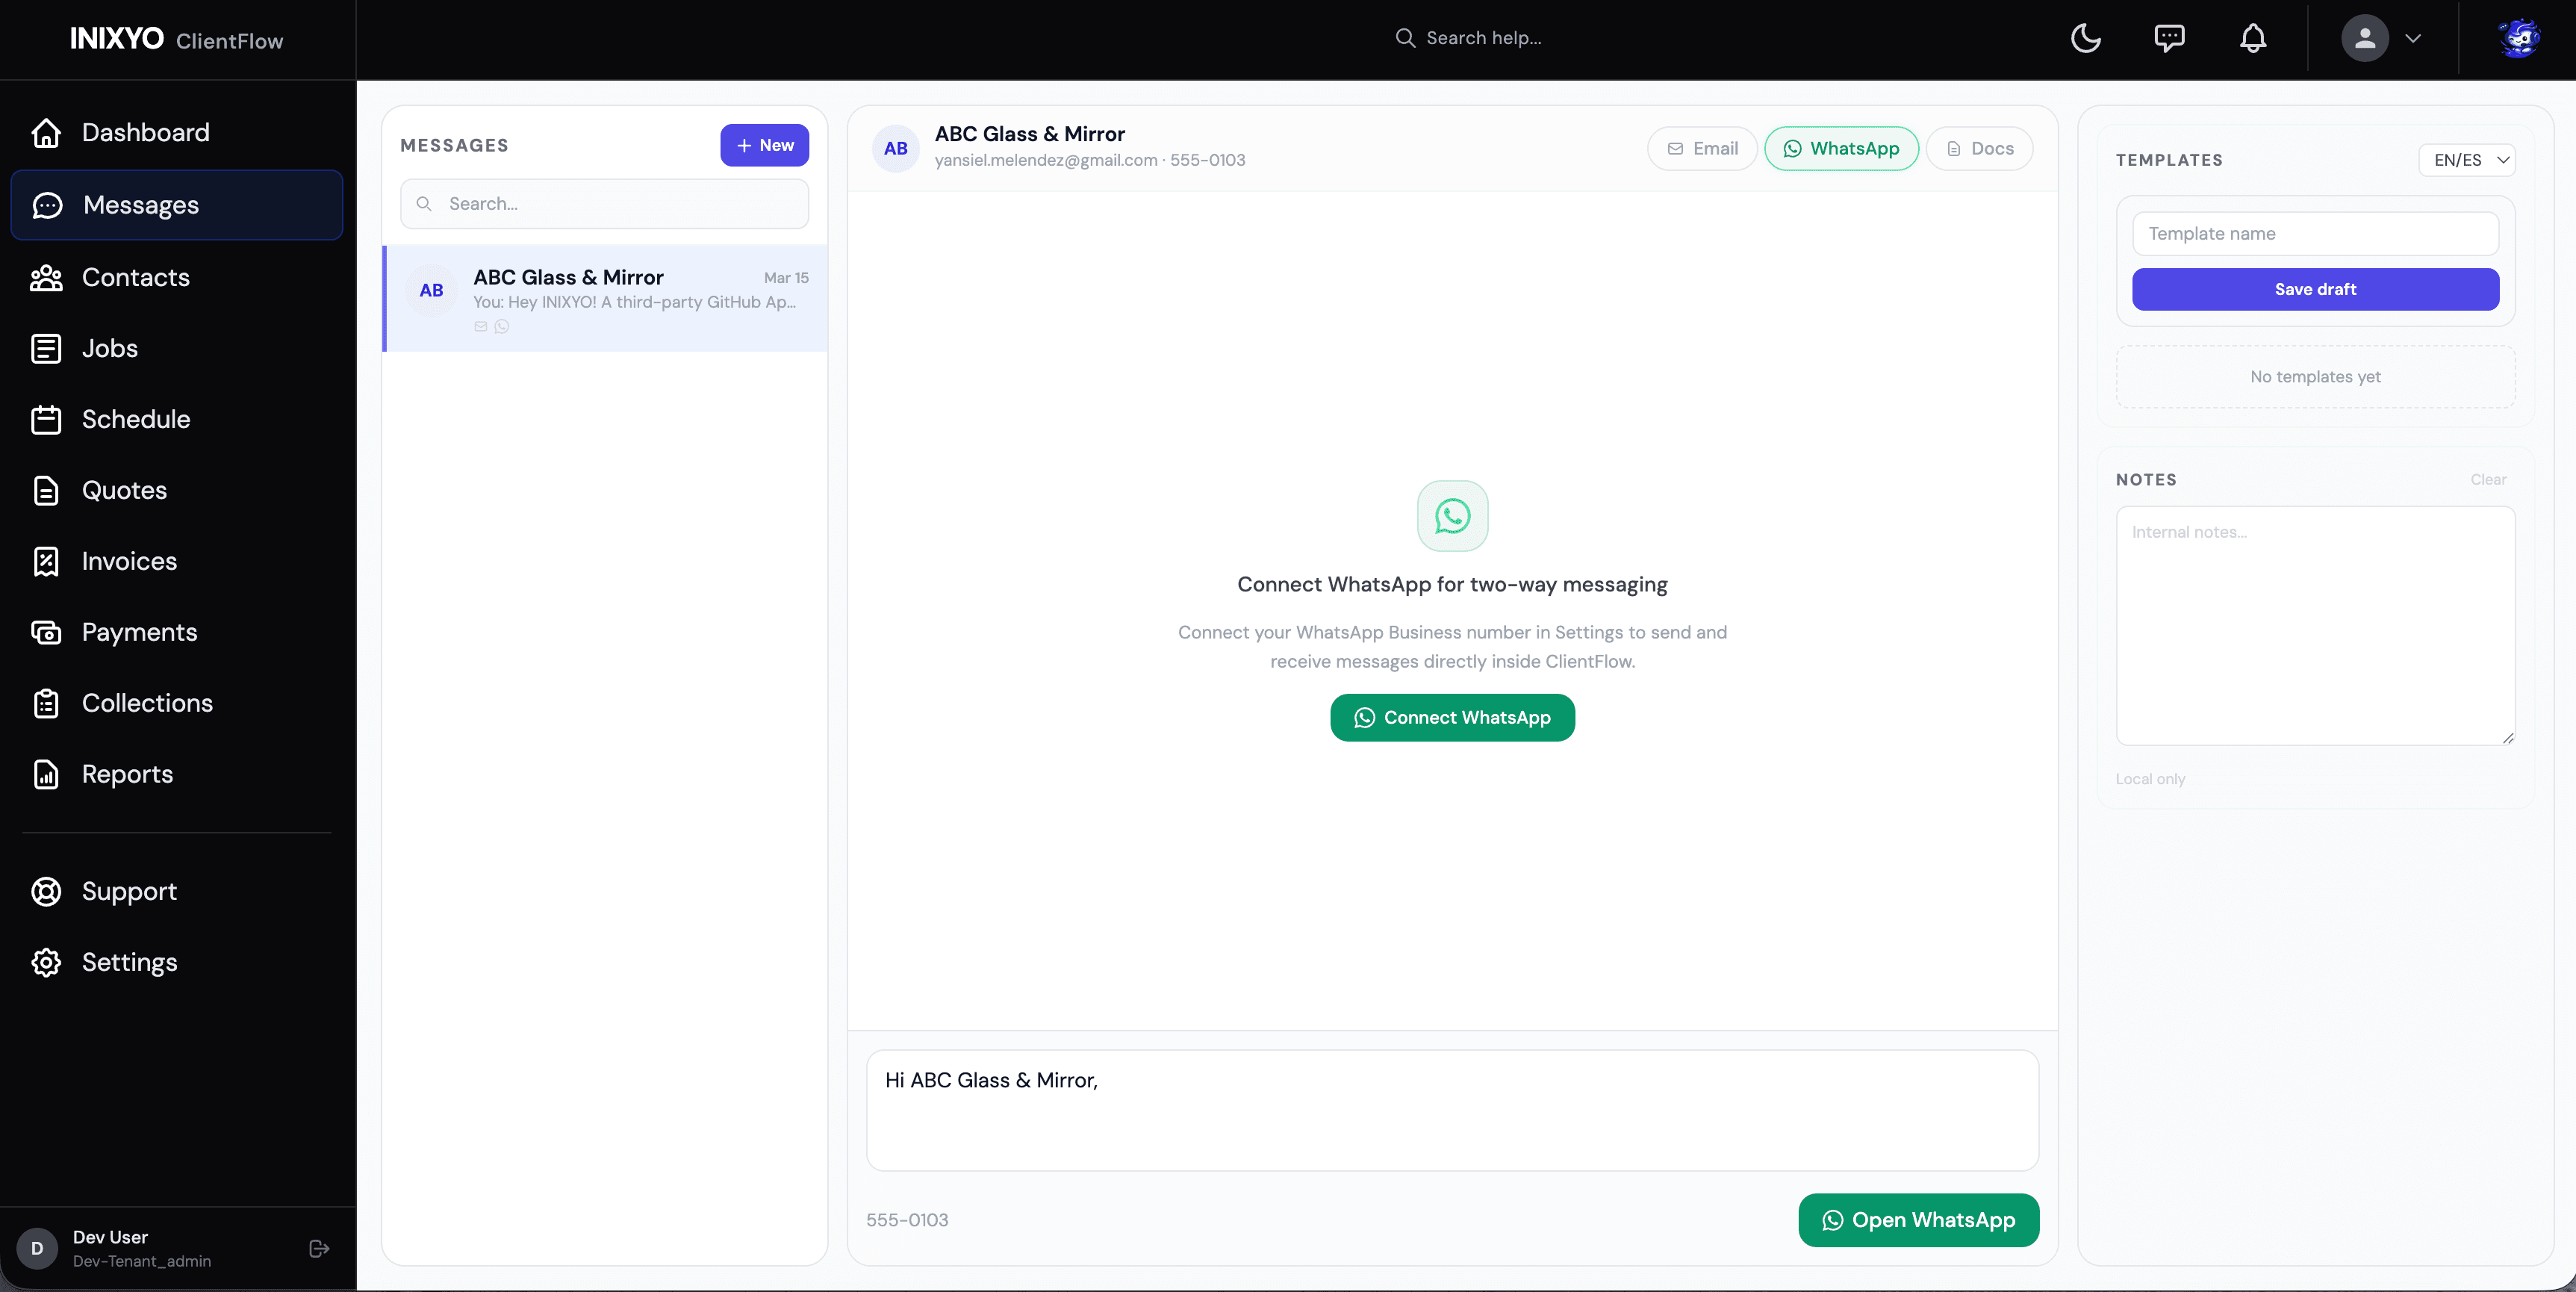
Task: Select the Payments sidebar icon
Action: click(47, 632)
